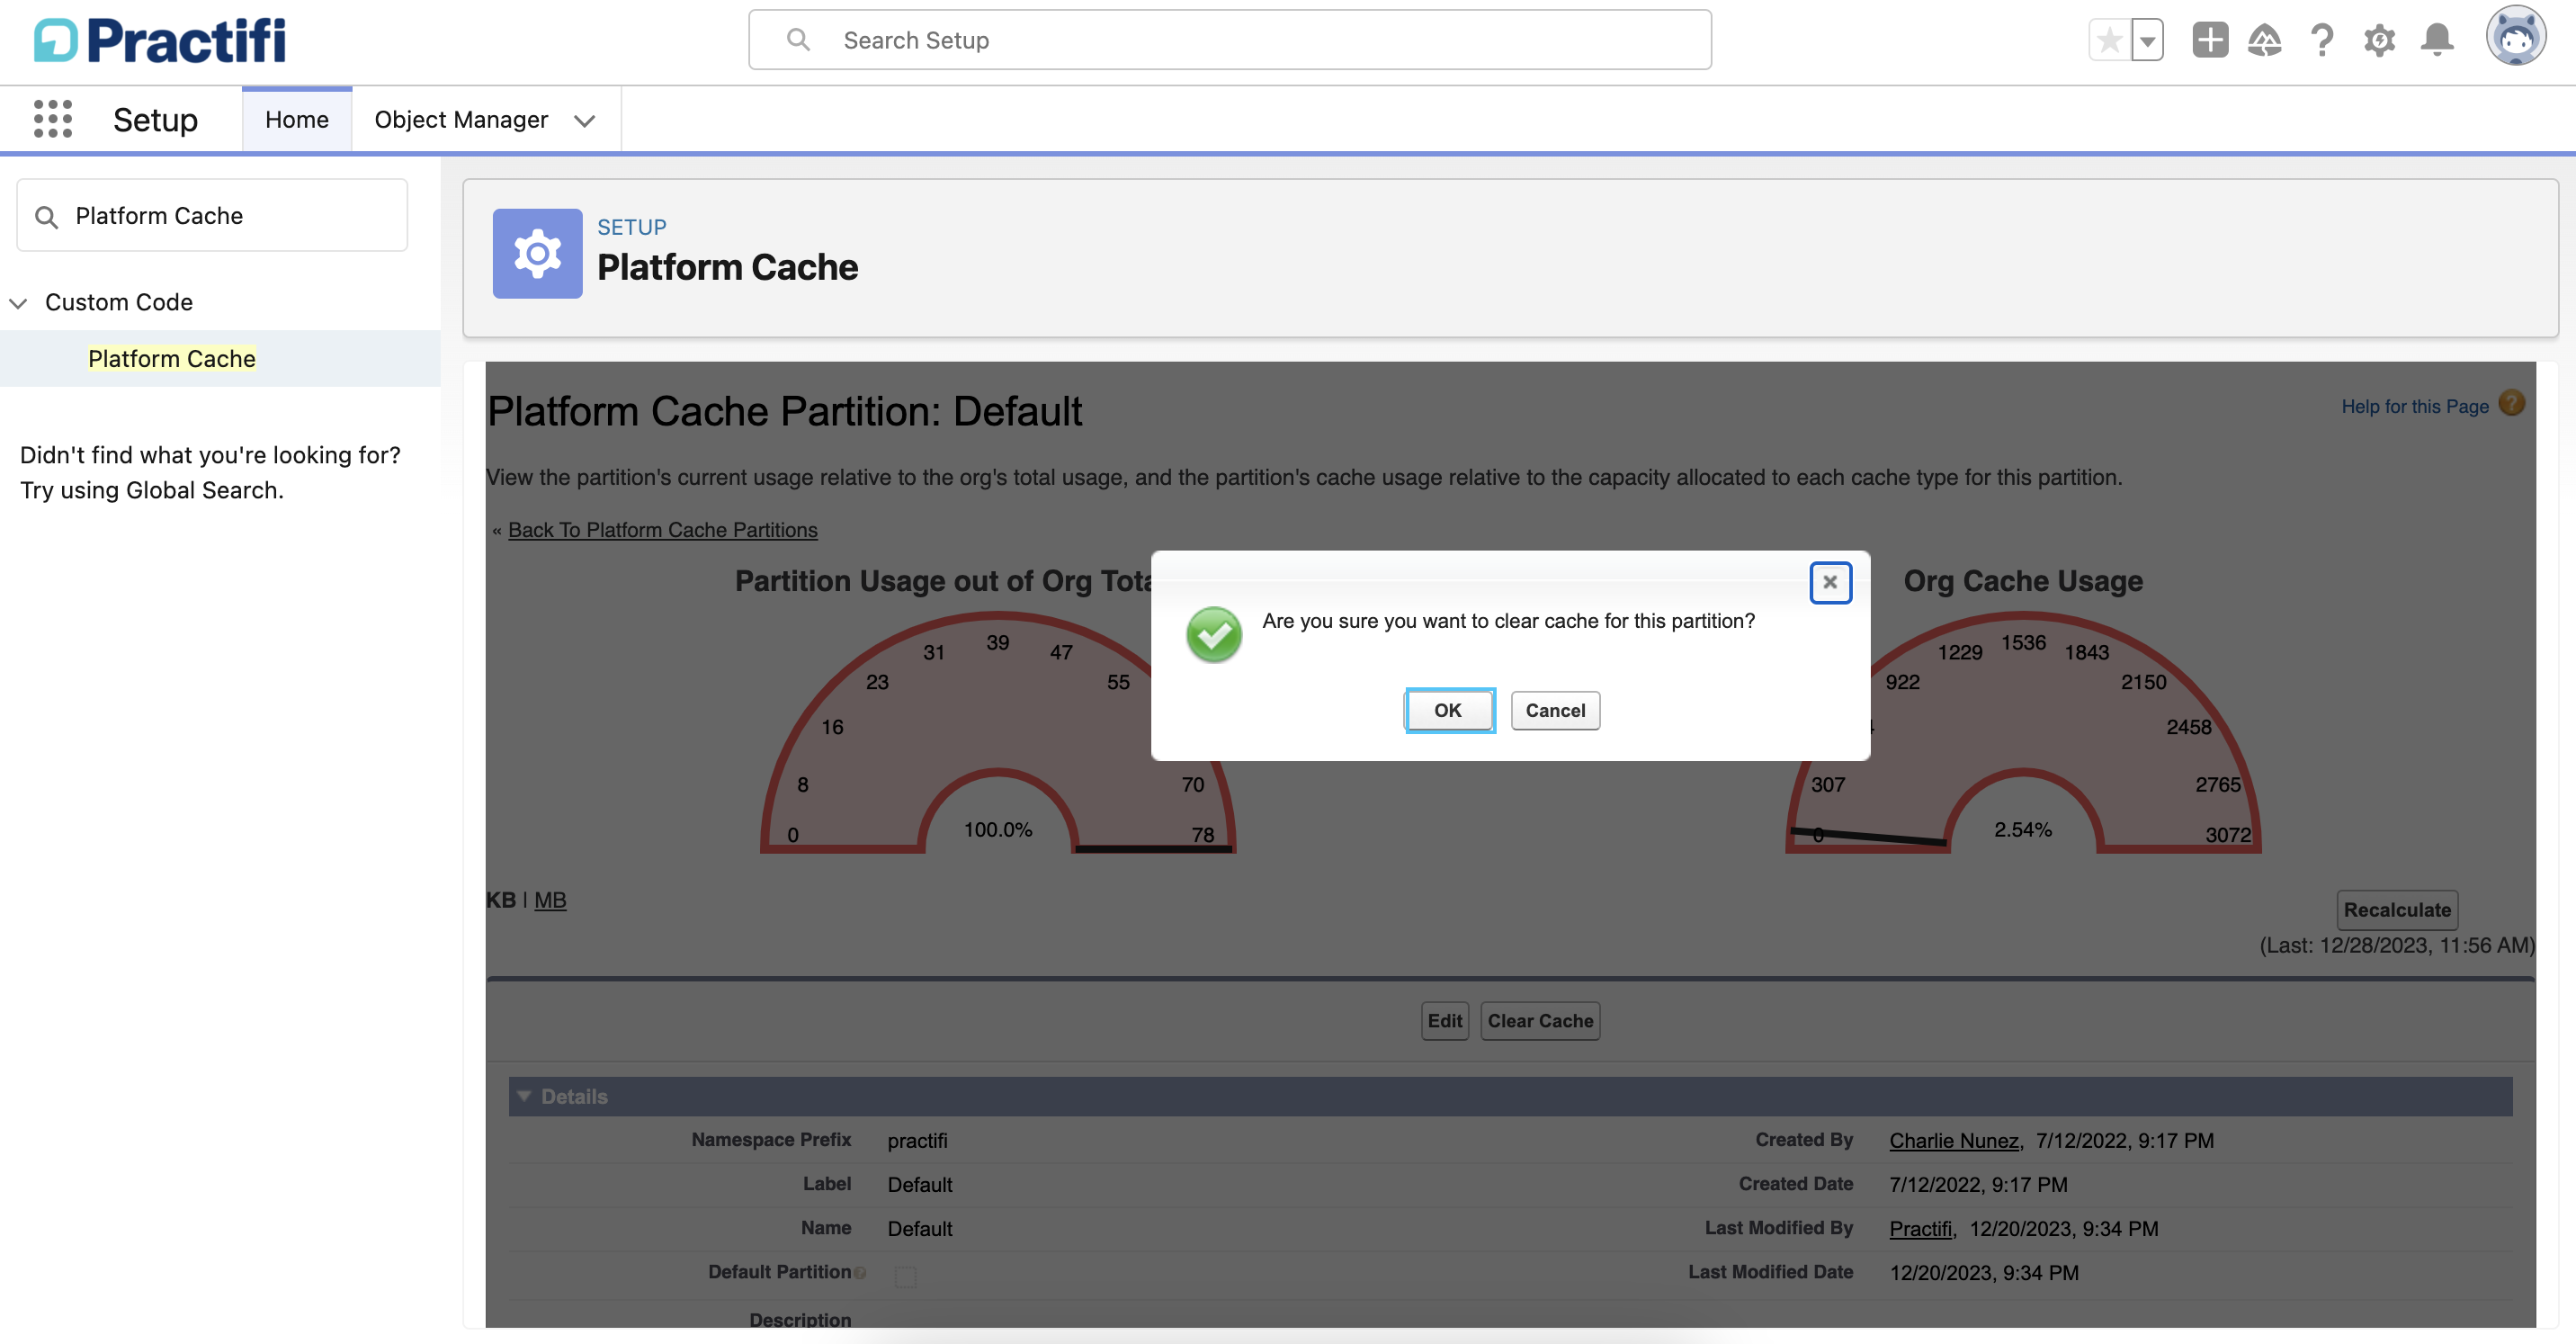The height and width of the screenshot is (1344, 2576).
Task: Click the Recalculate button
Action: click(2397, 910)
